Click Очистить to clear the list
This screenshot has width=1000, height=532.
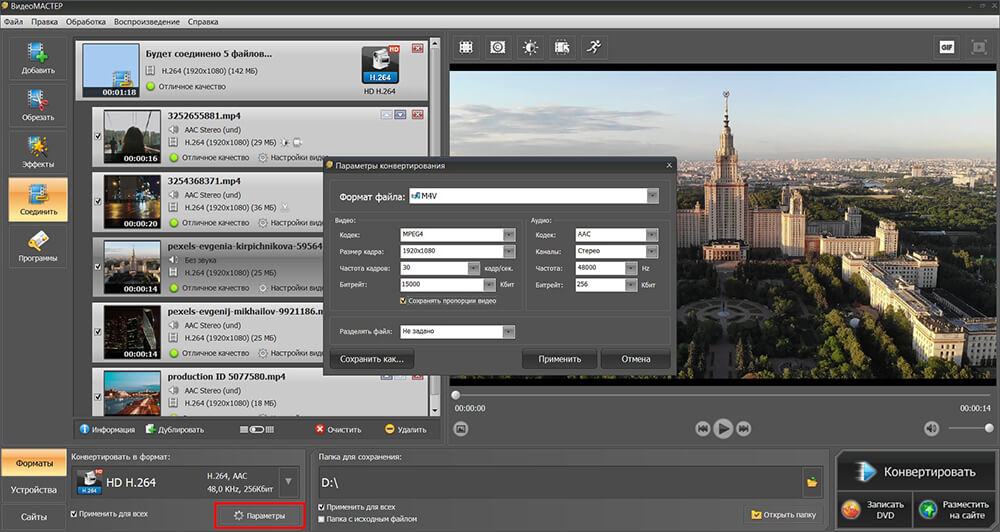[x=339, y=429]
